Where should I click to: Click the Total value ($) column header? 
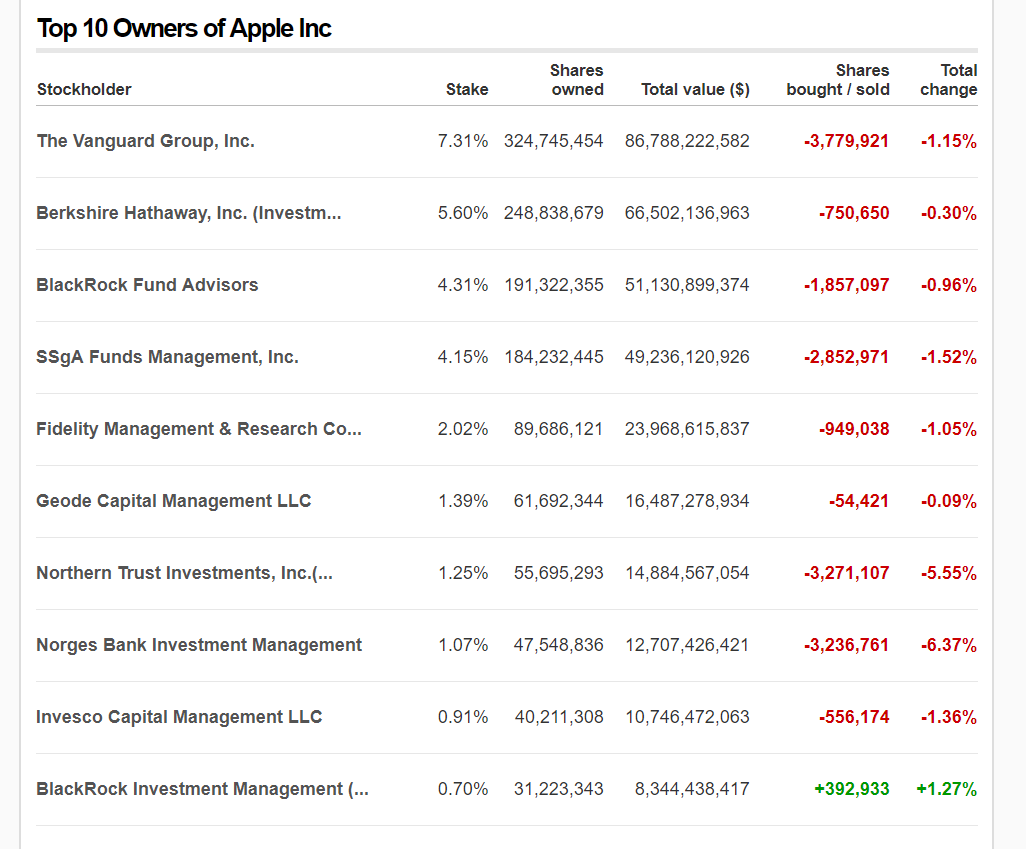tap(695, 89)
